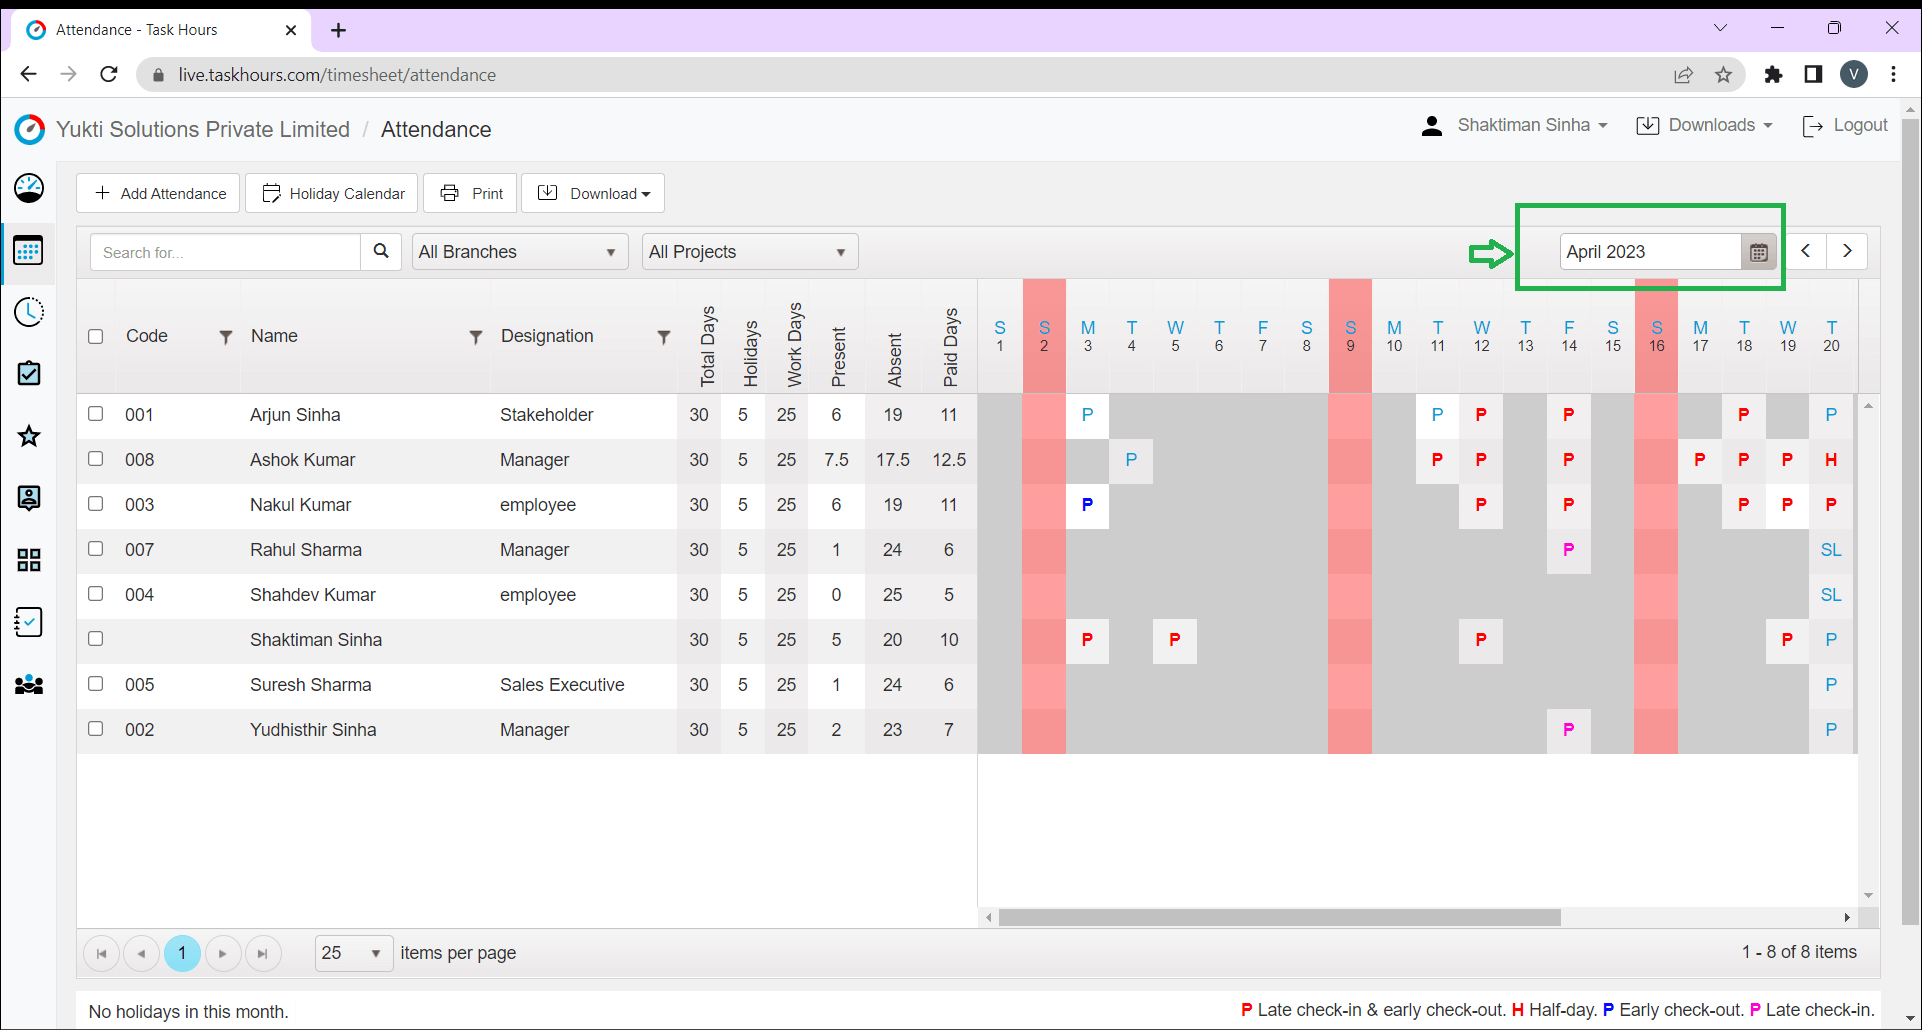Select the Nakul Kumar row checkbox
This screenshot has width=1922, height=1030.
tap(96, 504)
